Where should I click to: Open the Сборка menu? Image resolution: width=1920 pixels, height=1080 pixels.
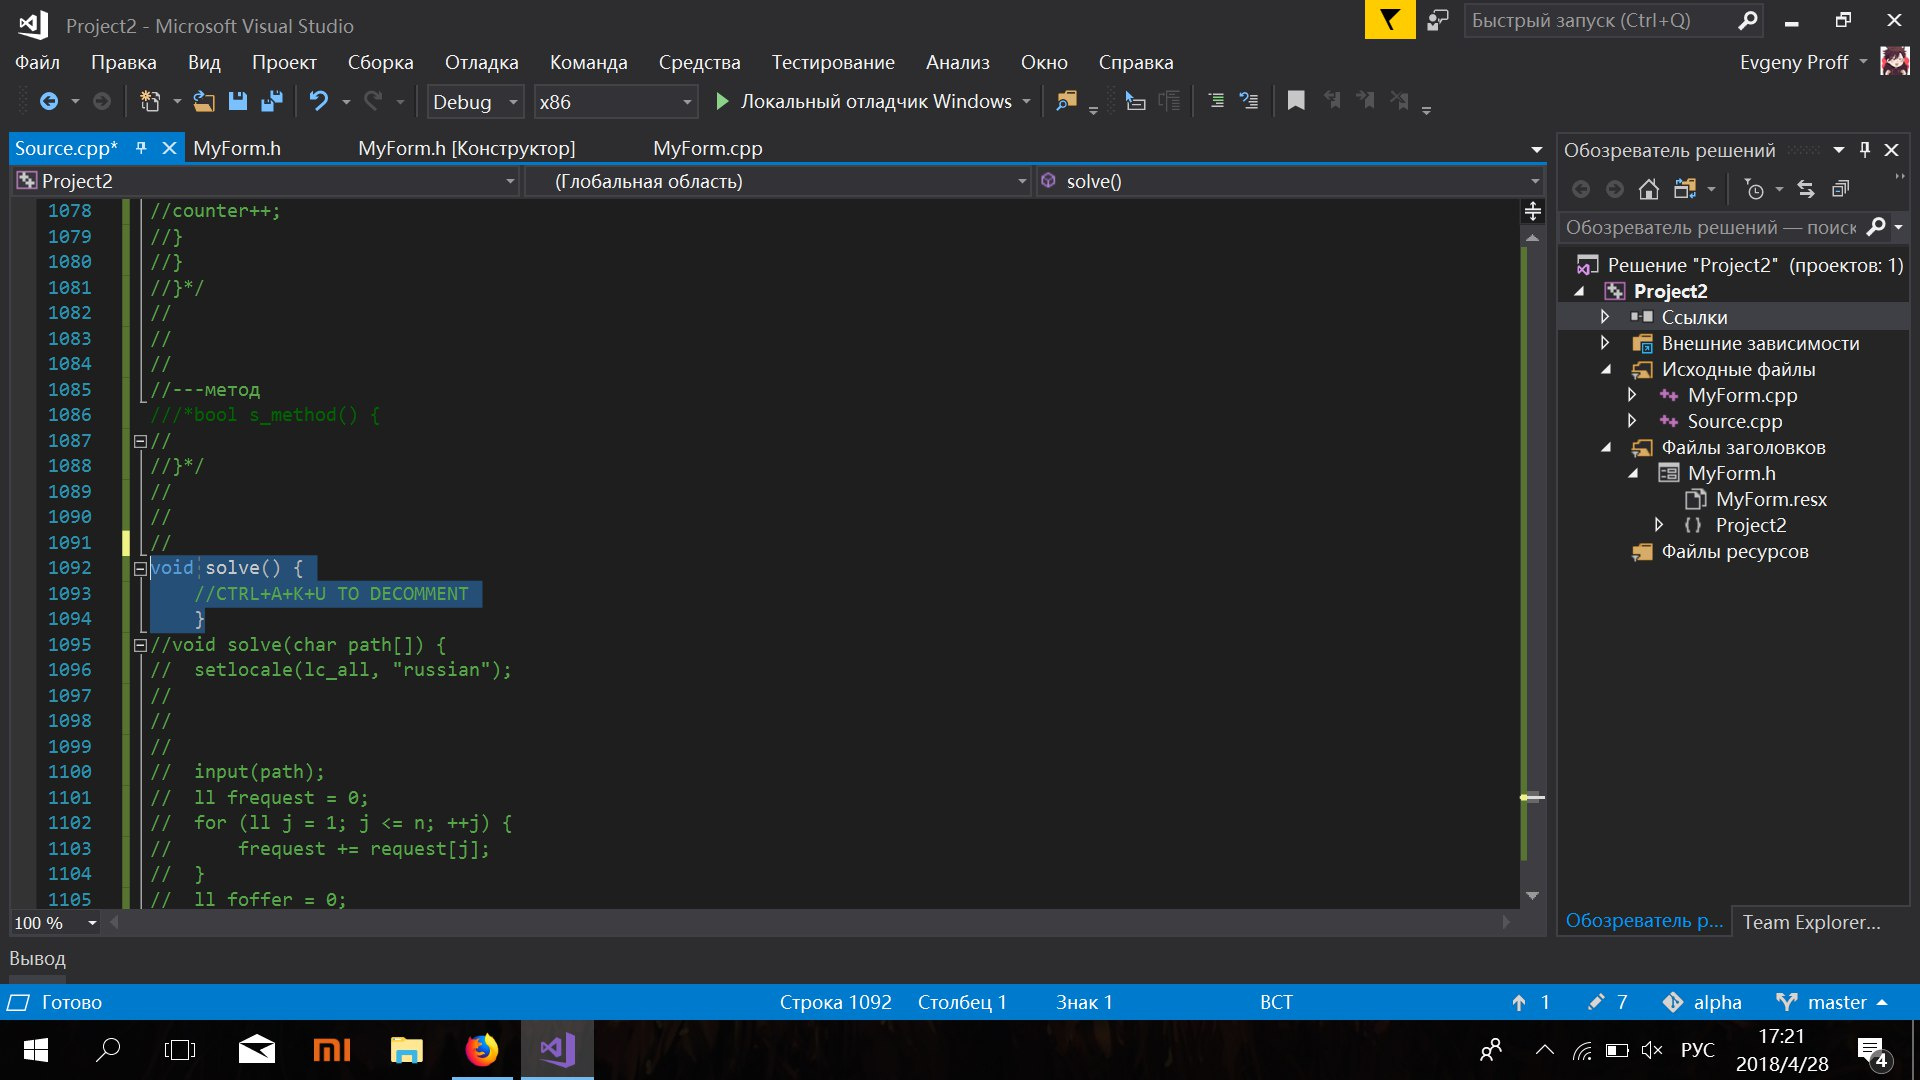381,62
